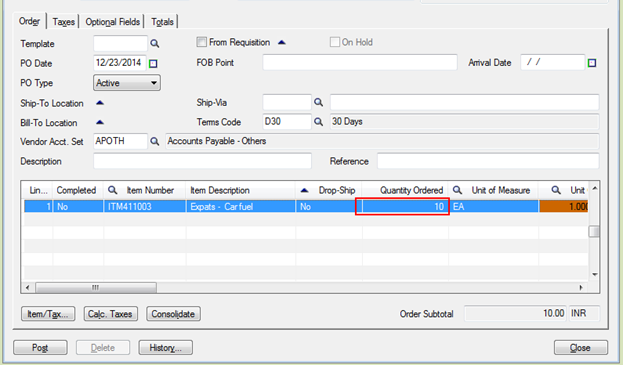Zoom the From Requisition arrow
Viewport: 623px width, 365px height.
[282, 42]
